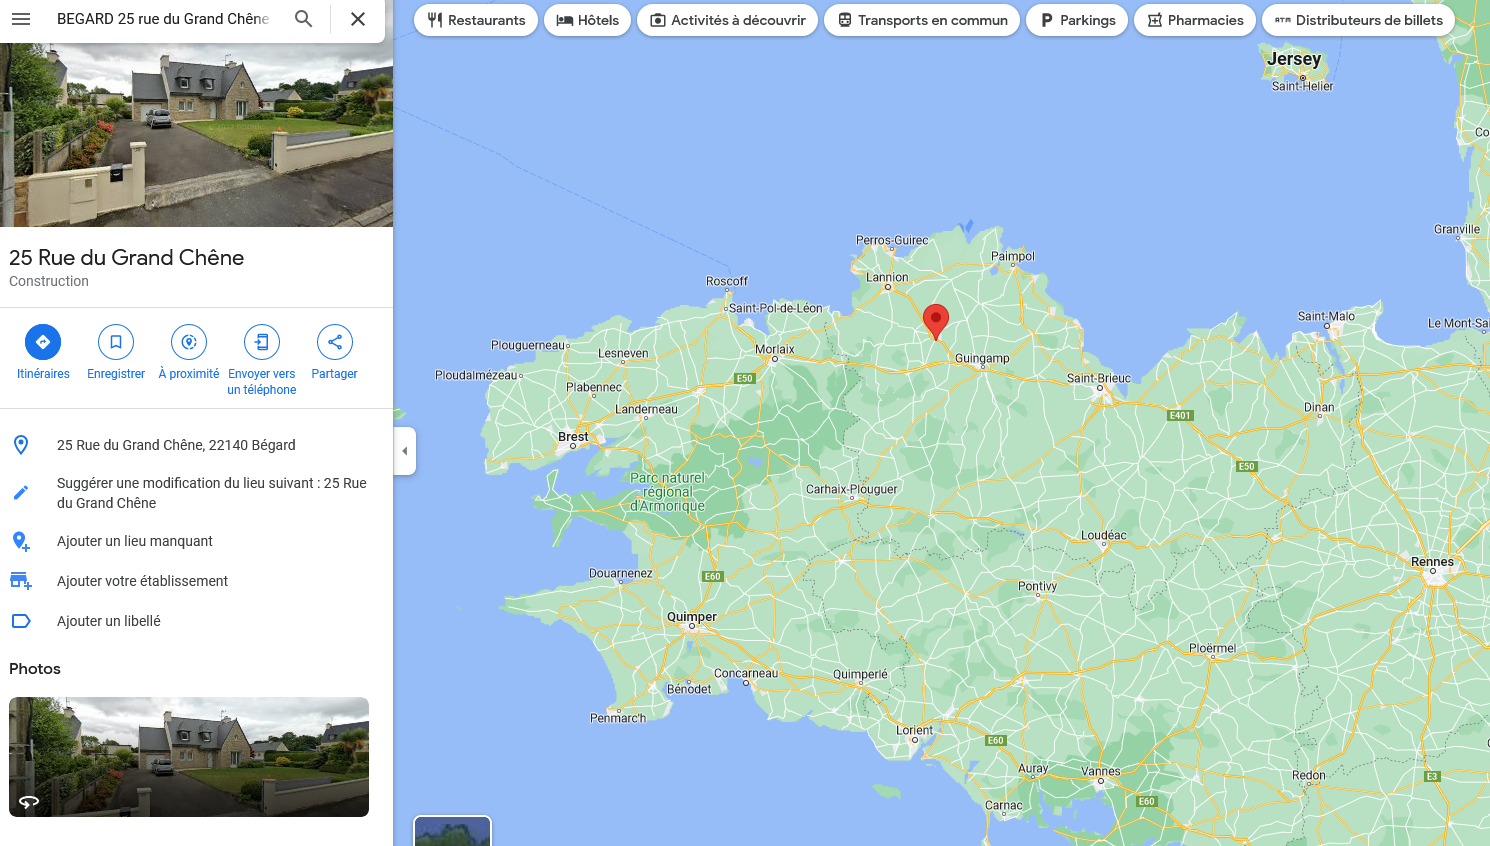Click the Douarnenez label on map
Image resolution: width=1490 pixels, height=846 pixels.
[621, 573]
